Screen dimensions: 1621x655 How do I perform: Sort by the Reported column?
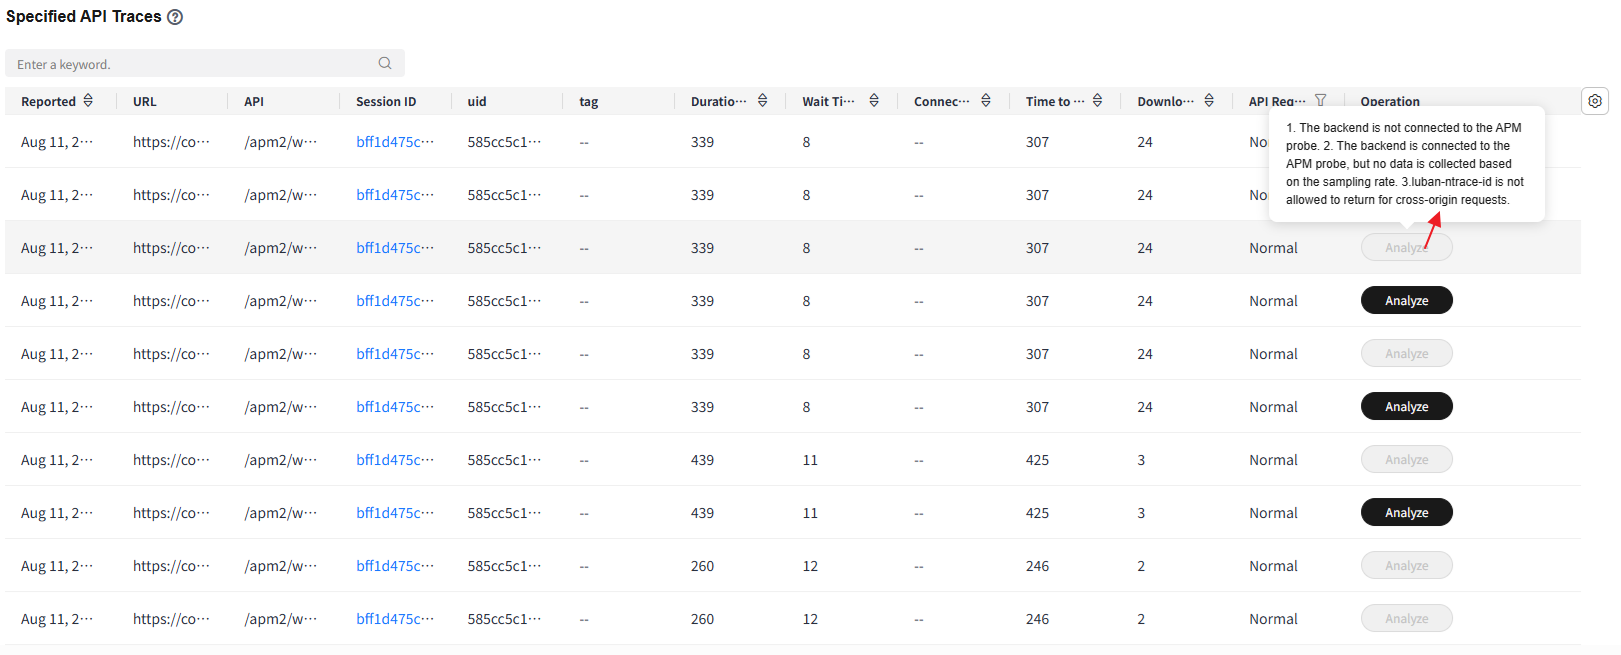pos(88,100)
